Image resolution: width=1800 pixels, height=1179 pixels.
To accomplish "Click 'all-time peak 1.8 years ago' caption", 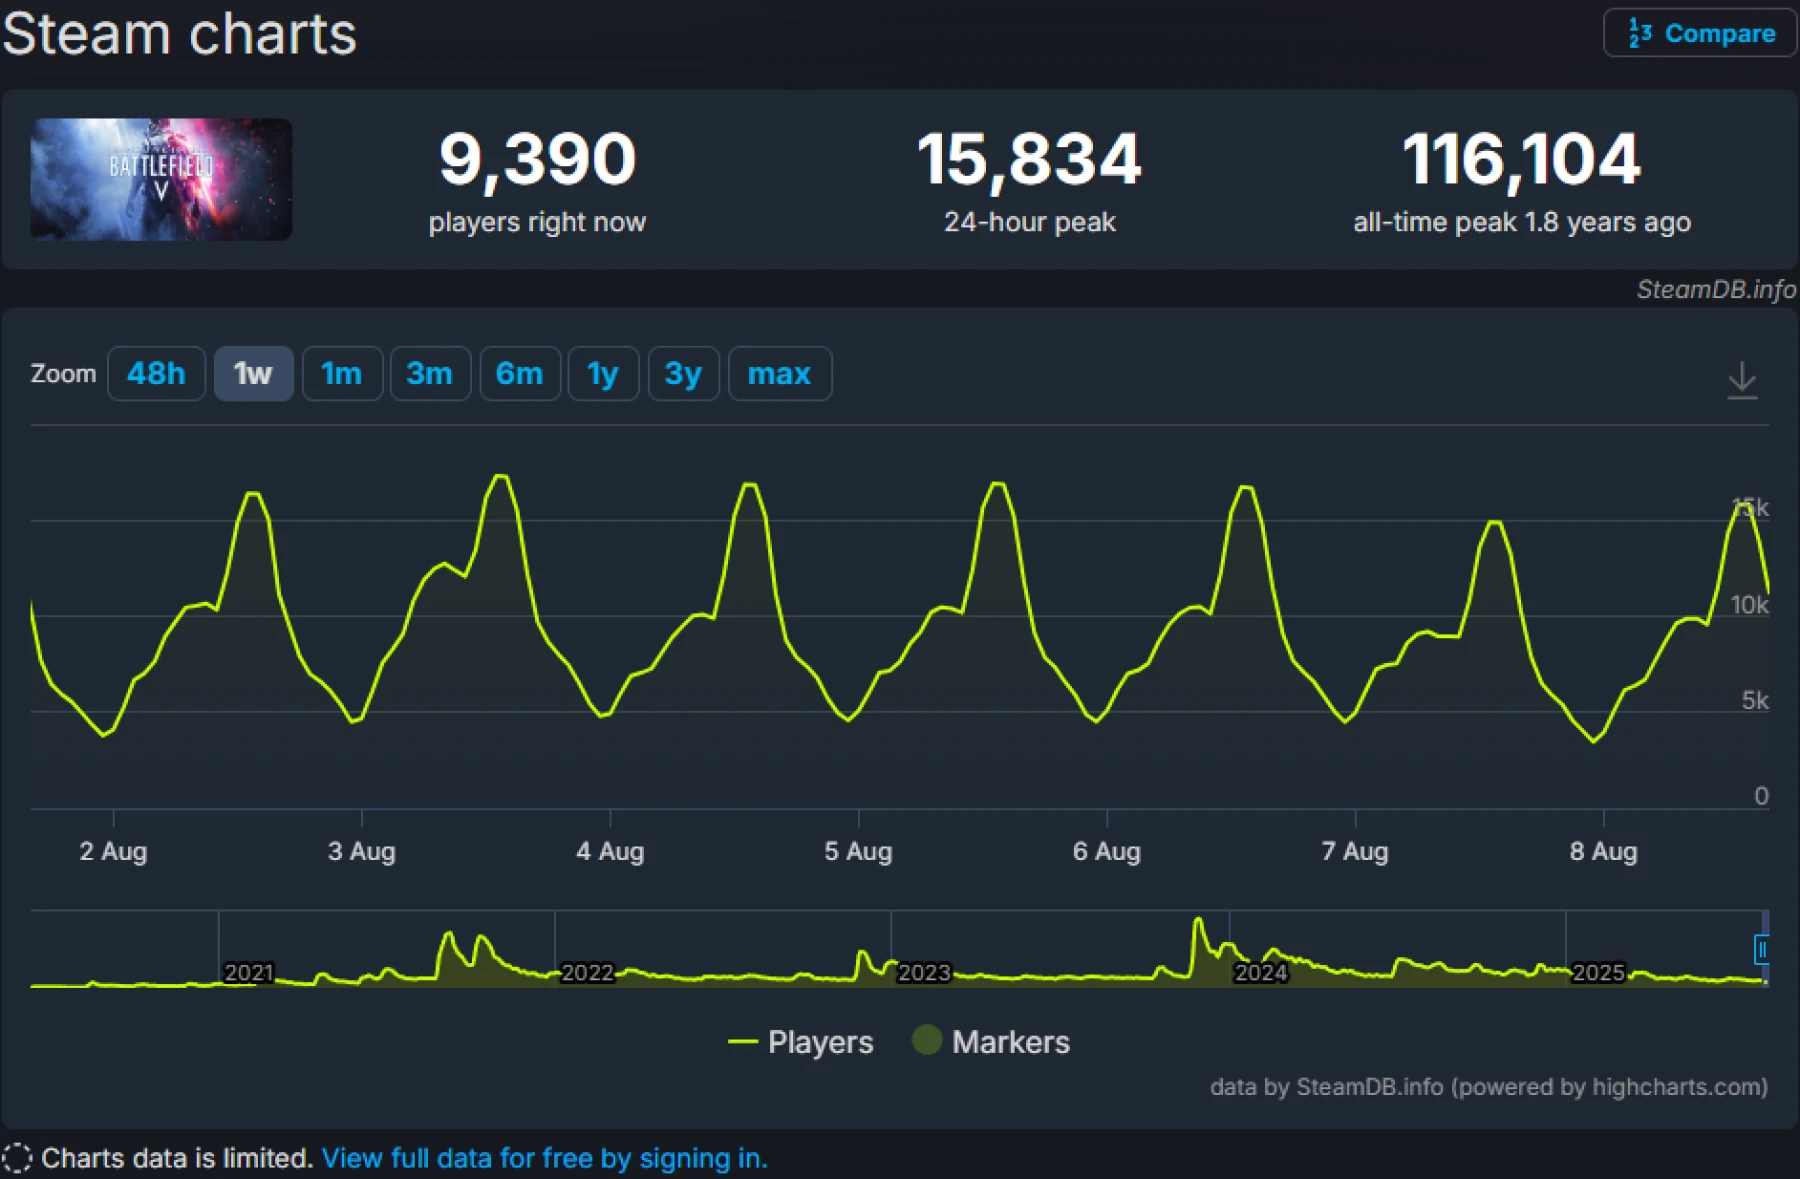I will pyautogui.click(x=1521, y=222).
